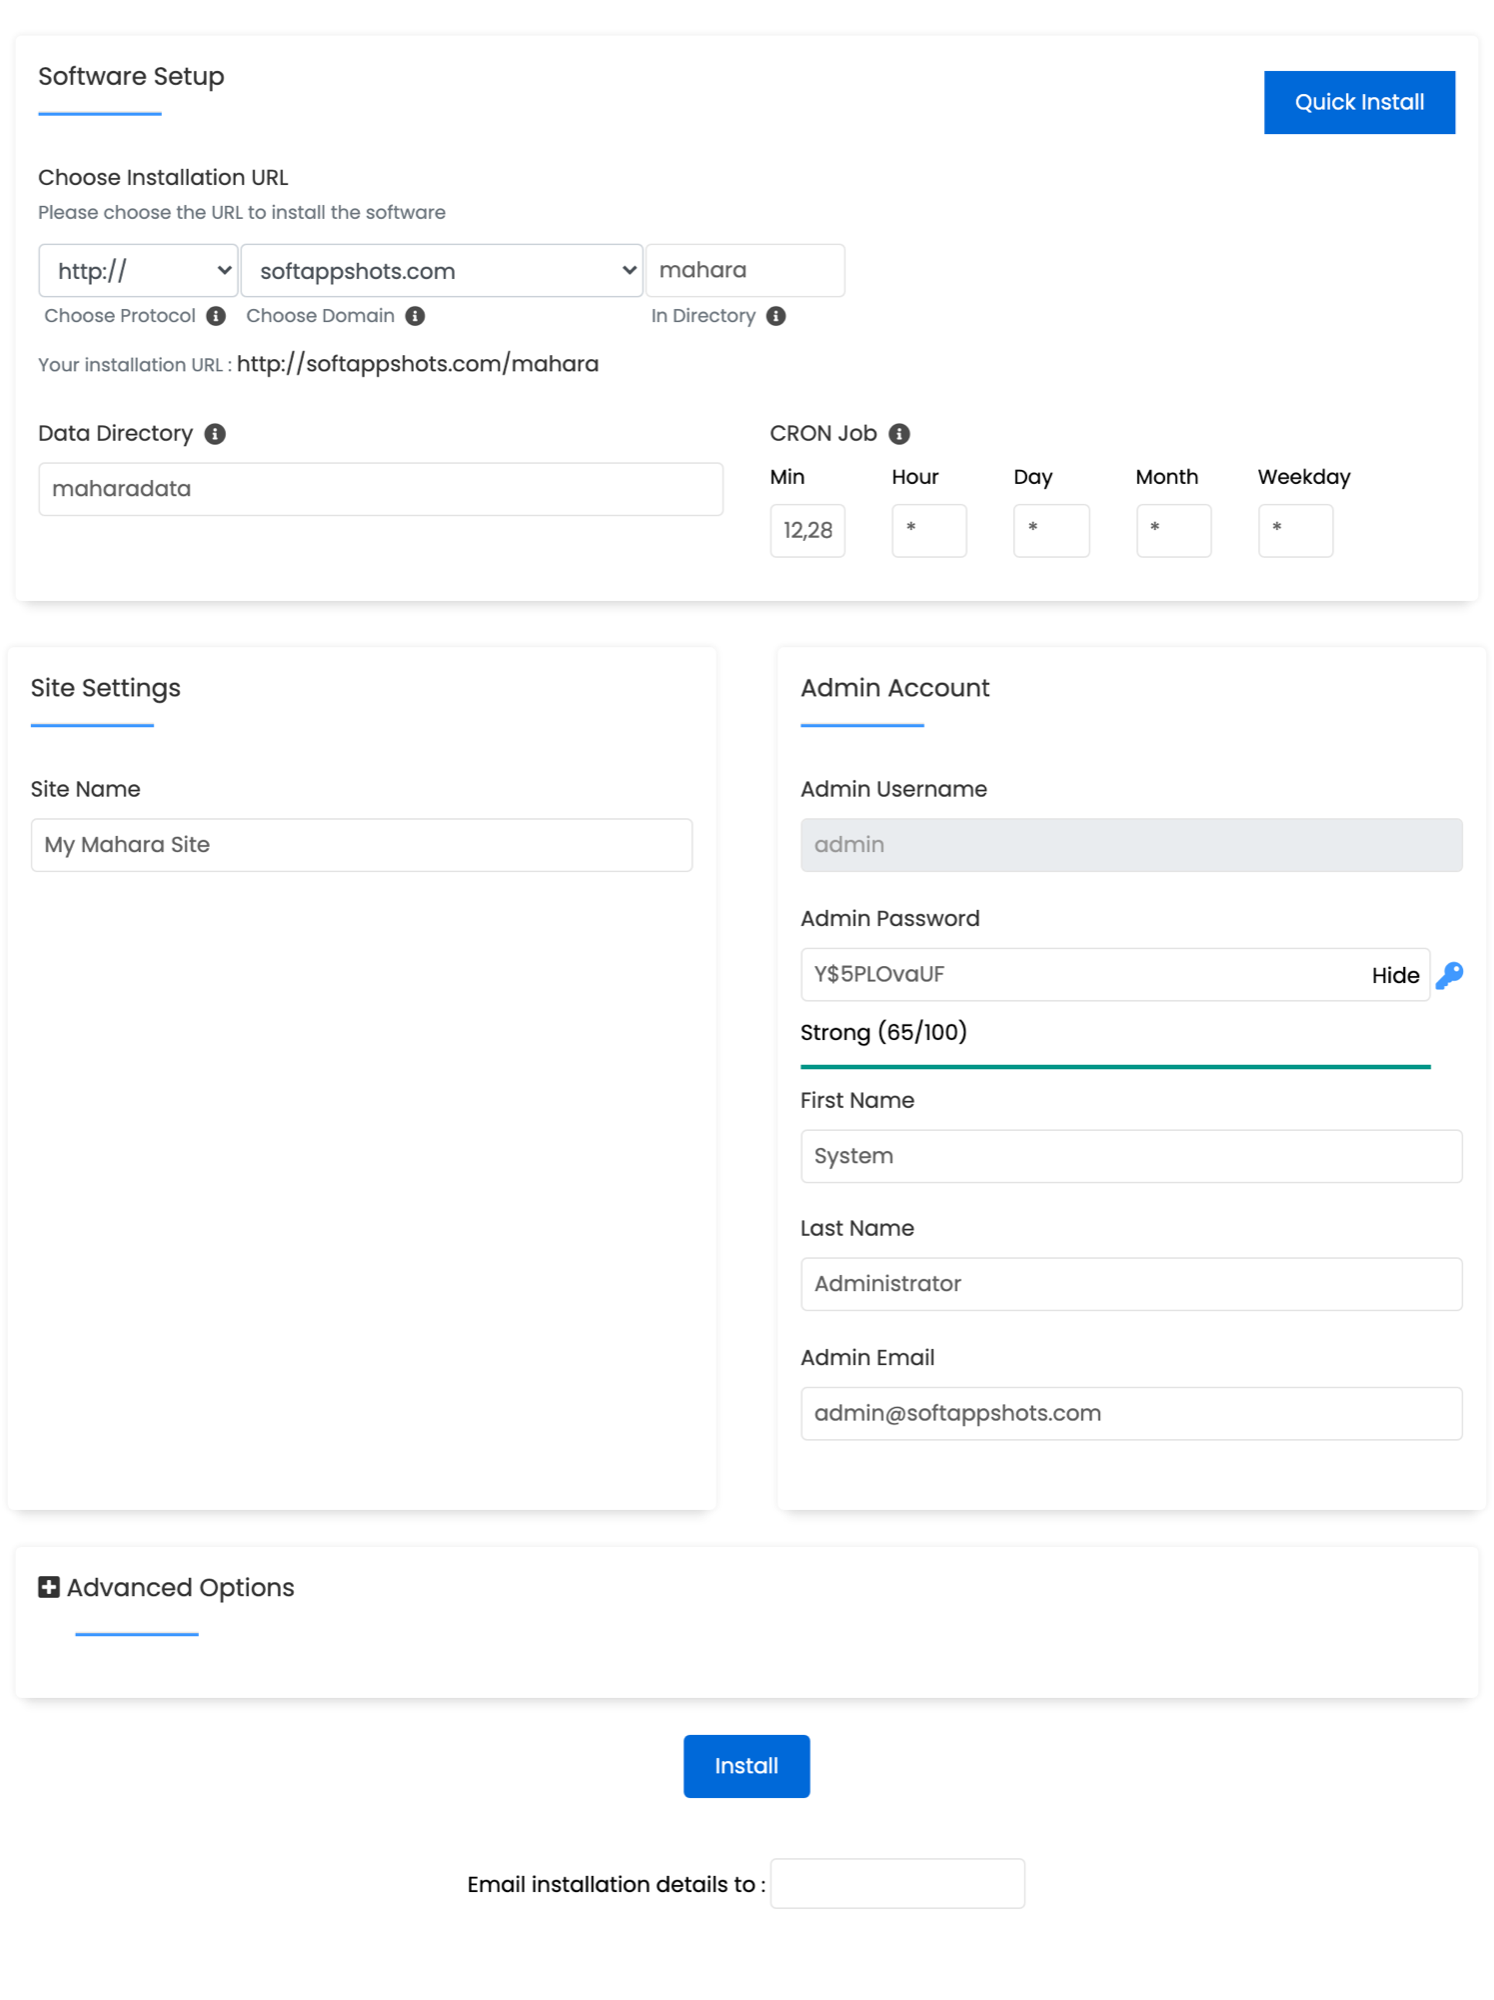Viewport: 1494px width, 2000px height.
Task: Click the Admin Password field
Action: (1115, 975)
